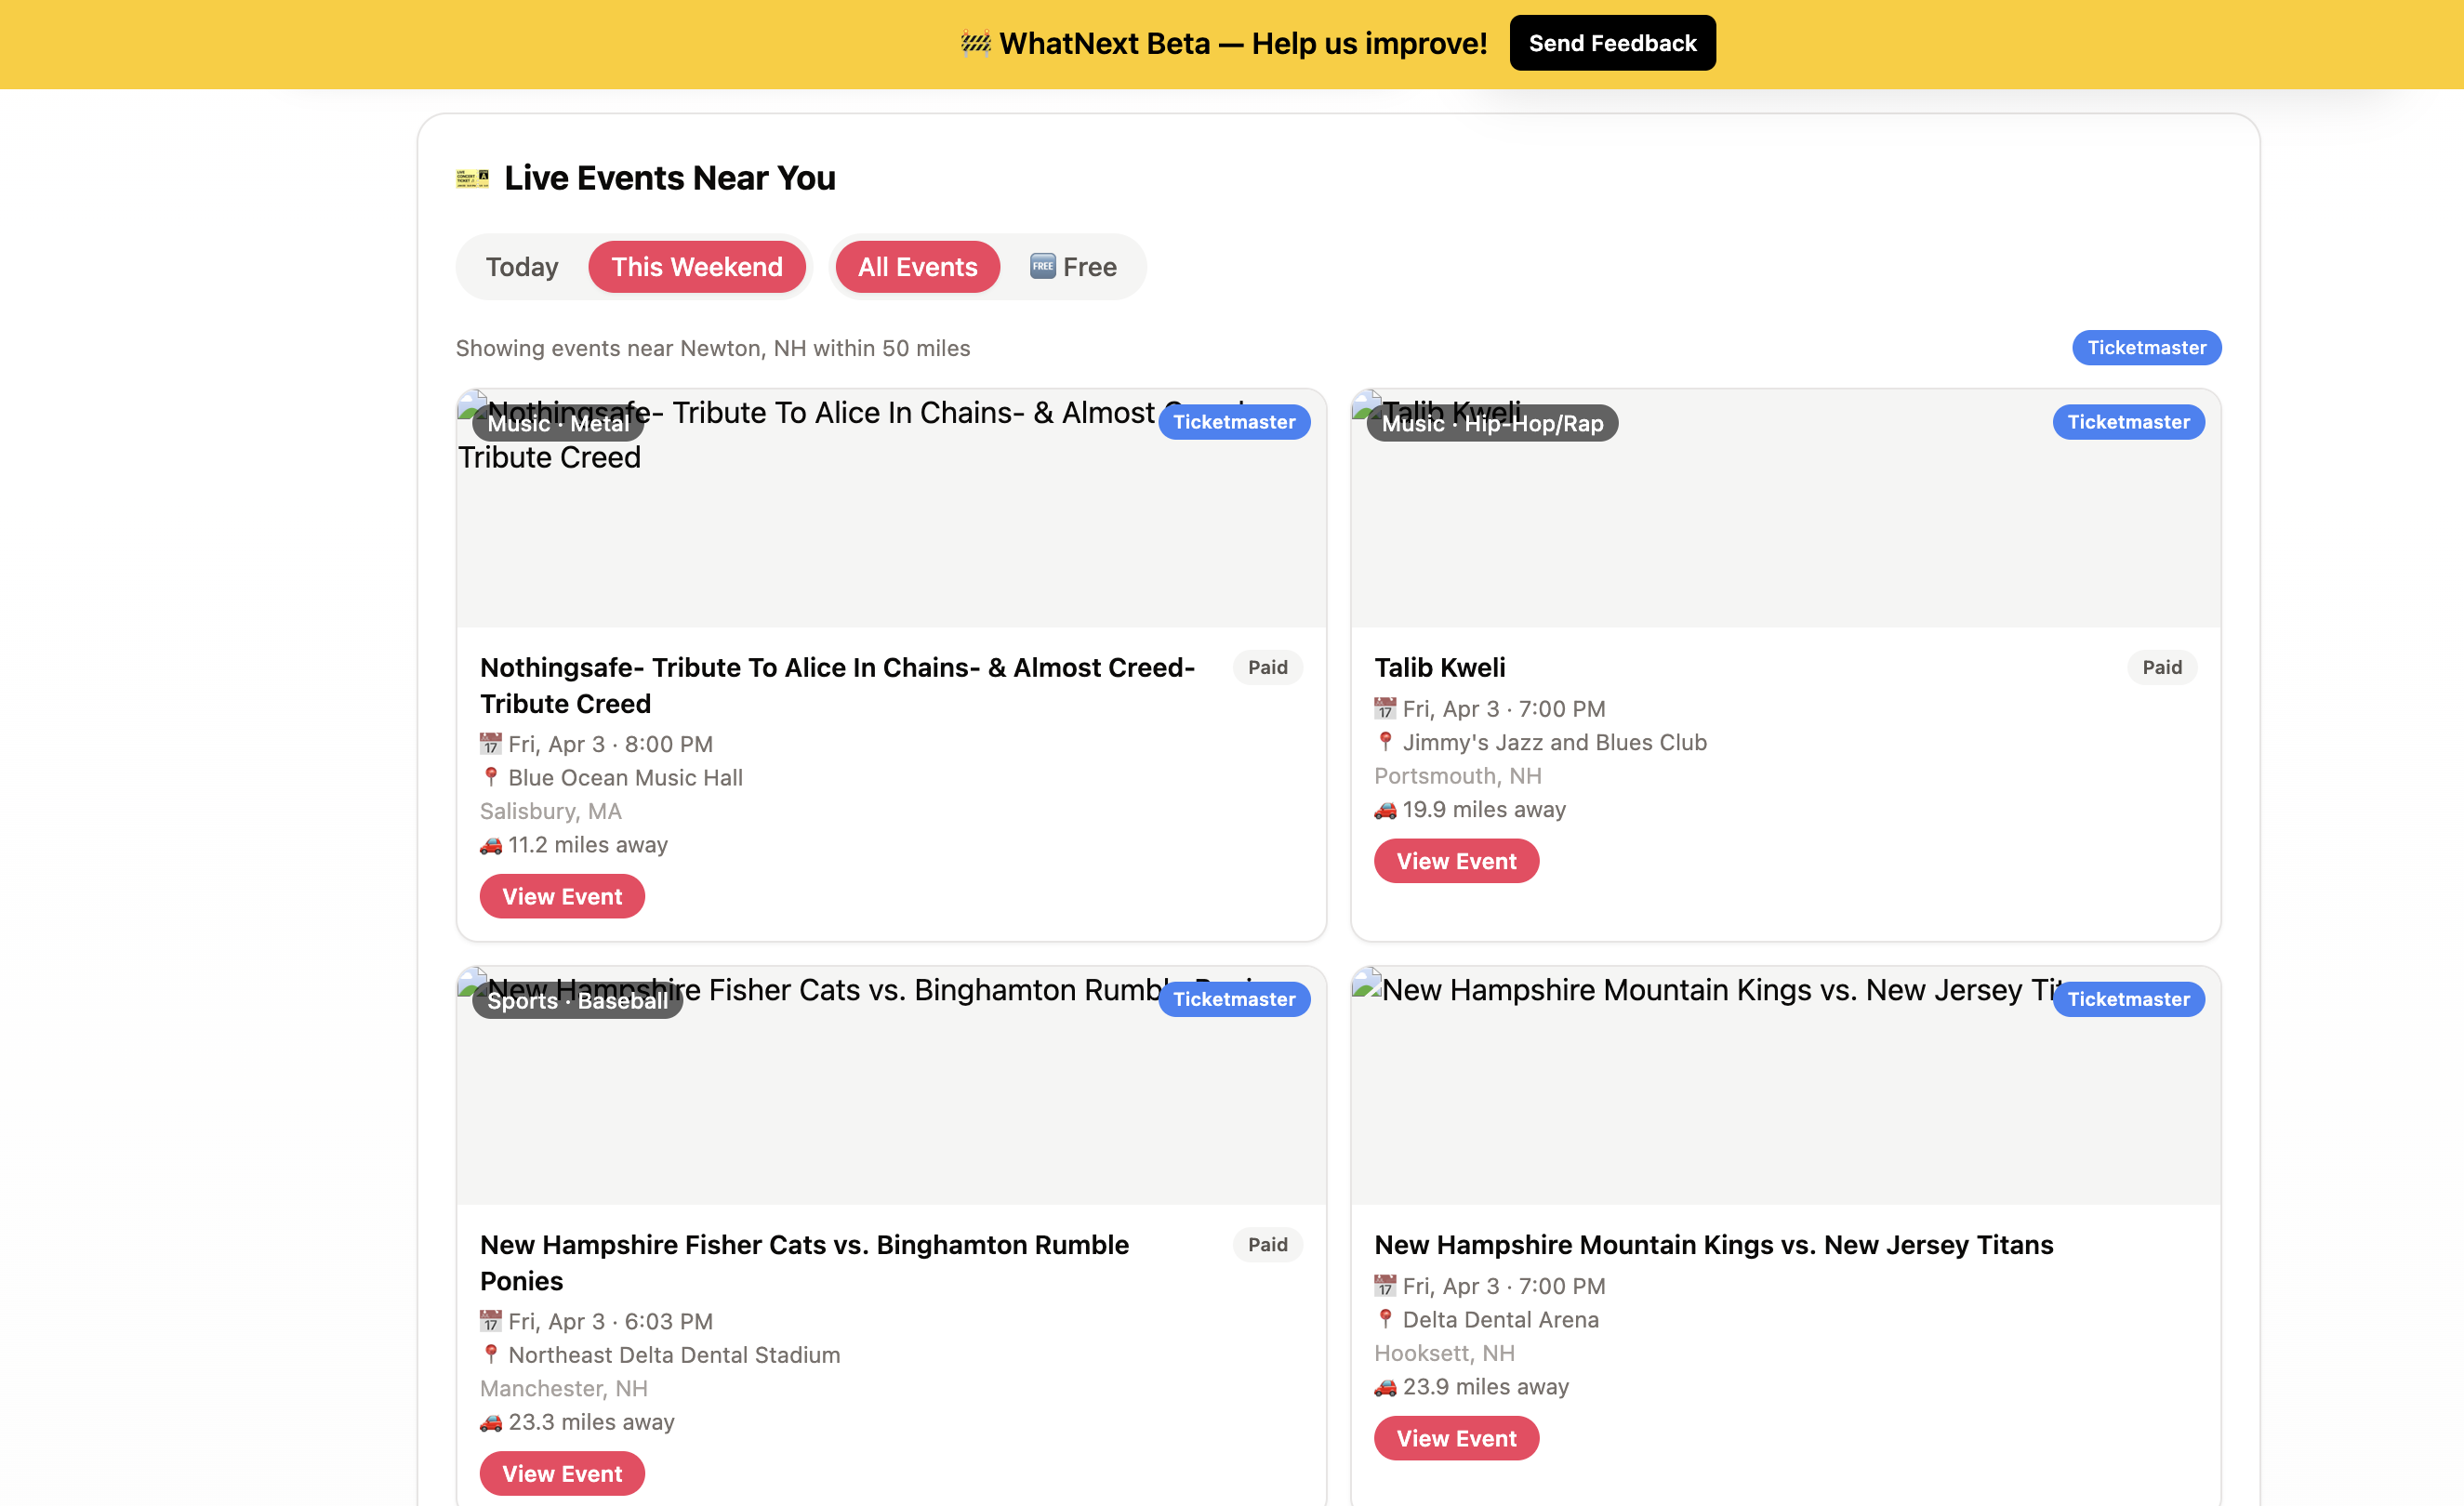Click the Music · Metal category tag
Screen dimensions: 2464x1506
coord(558,424)
